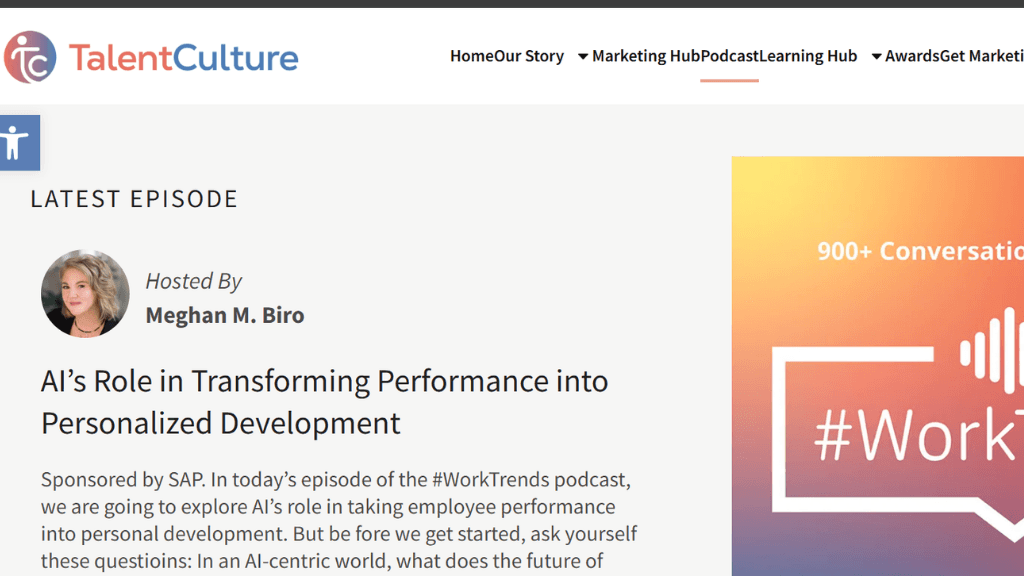1024x576 pixels.
Task: Expand the Learning Hub dropdown arrow
Action: pyautogui.click(x=877, y=57)
